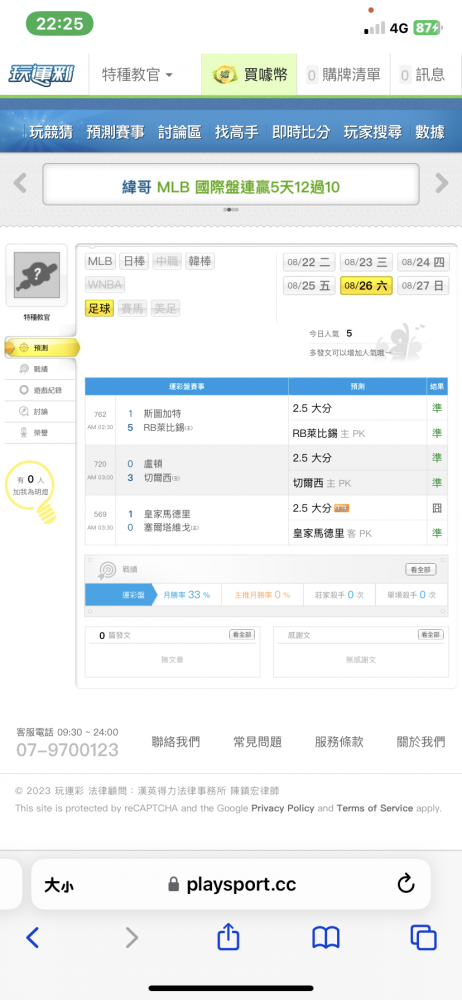
Task: Select the blue 運彩盤 tab
Action: [x=121, y=594]
